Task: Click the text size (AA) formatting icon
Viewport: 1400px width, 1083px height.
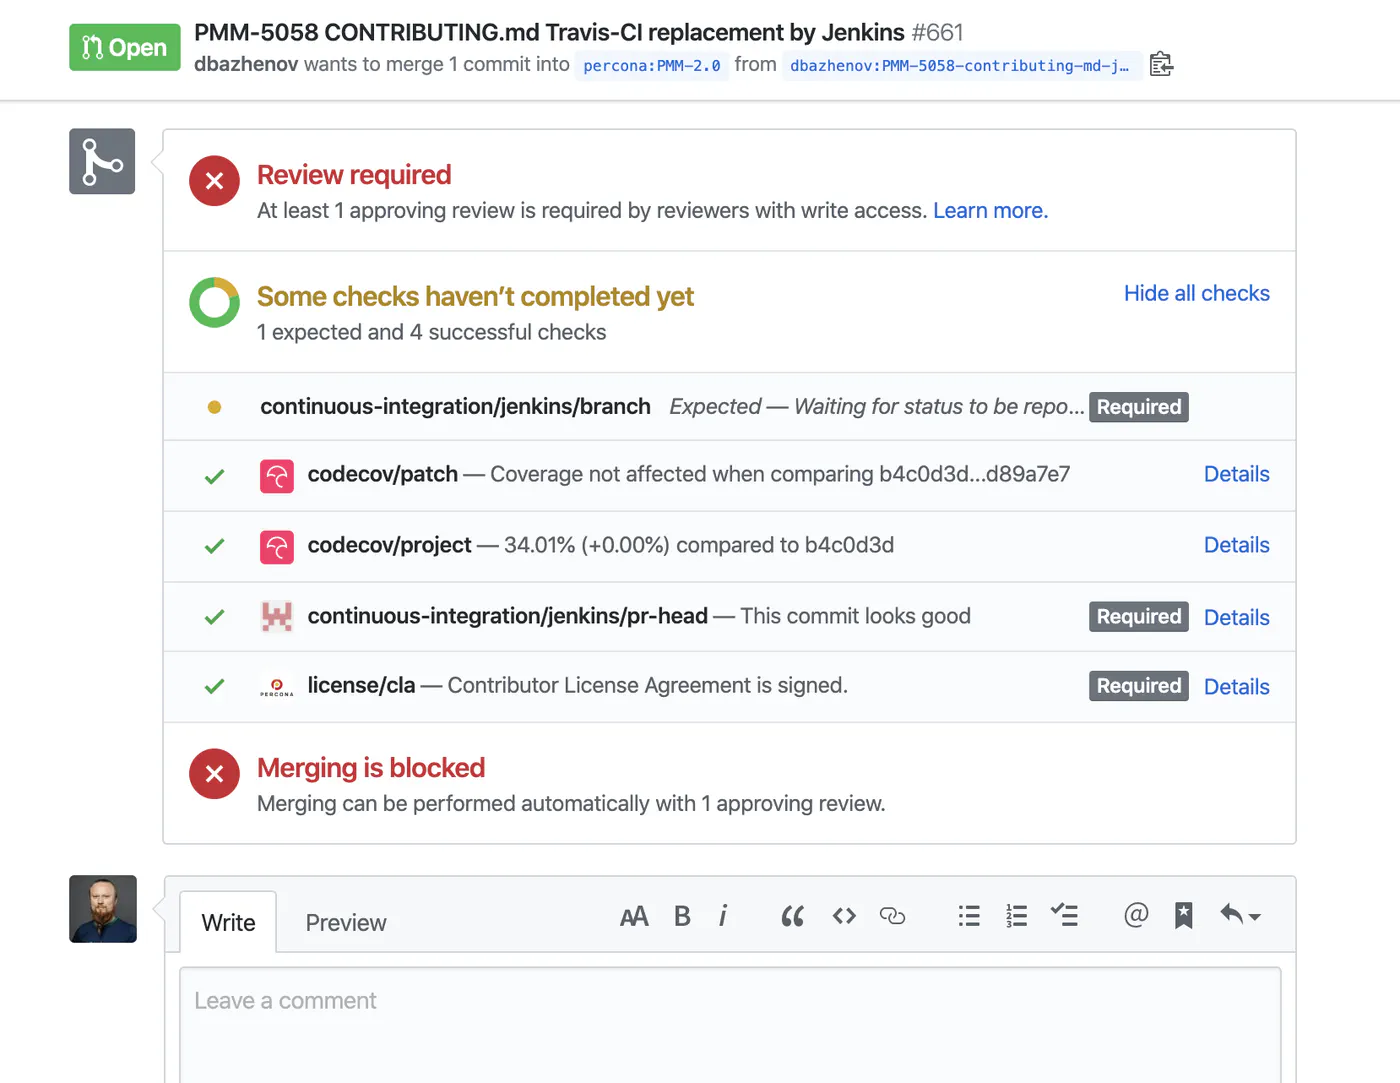Action: click(x=634, y=916)
